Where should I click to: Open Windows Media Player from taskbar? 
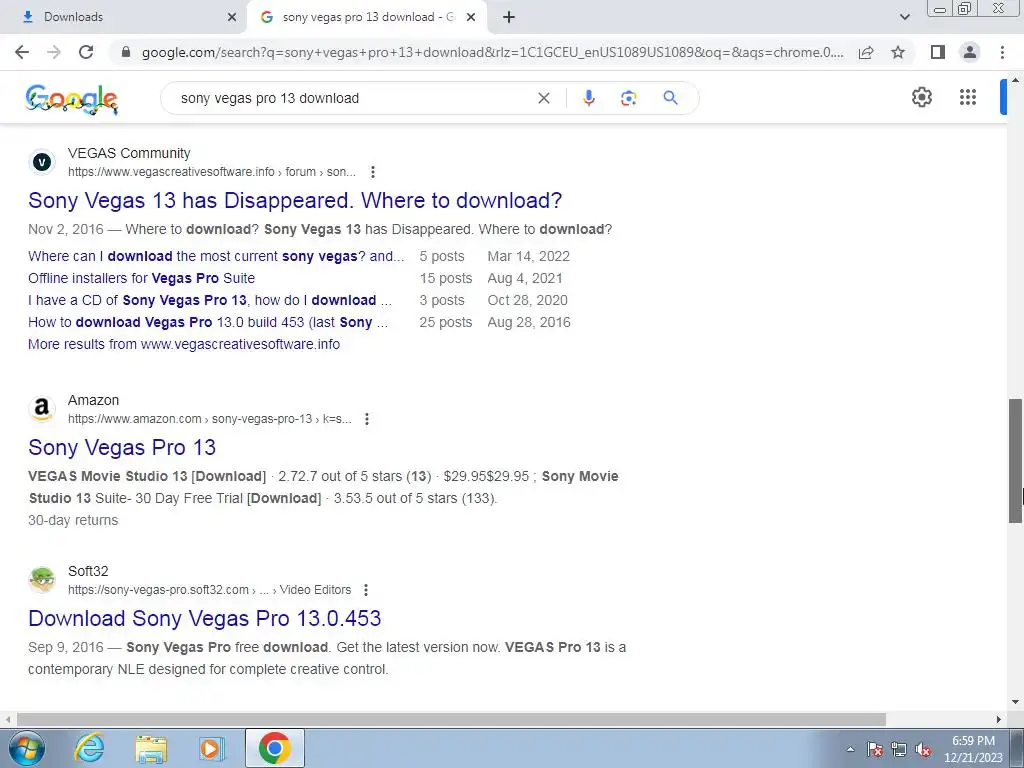click(212, 748)
